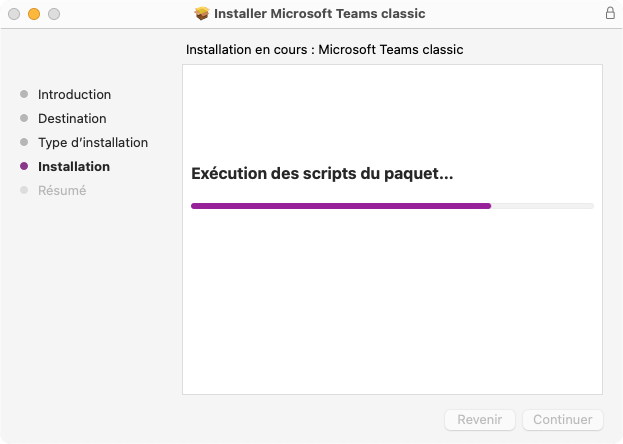The height and width of the screenshot is (444, 623).
Task: Click the purple Installation step bullet
Action: (24, 166)
